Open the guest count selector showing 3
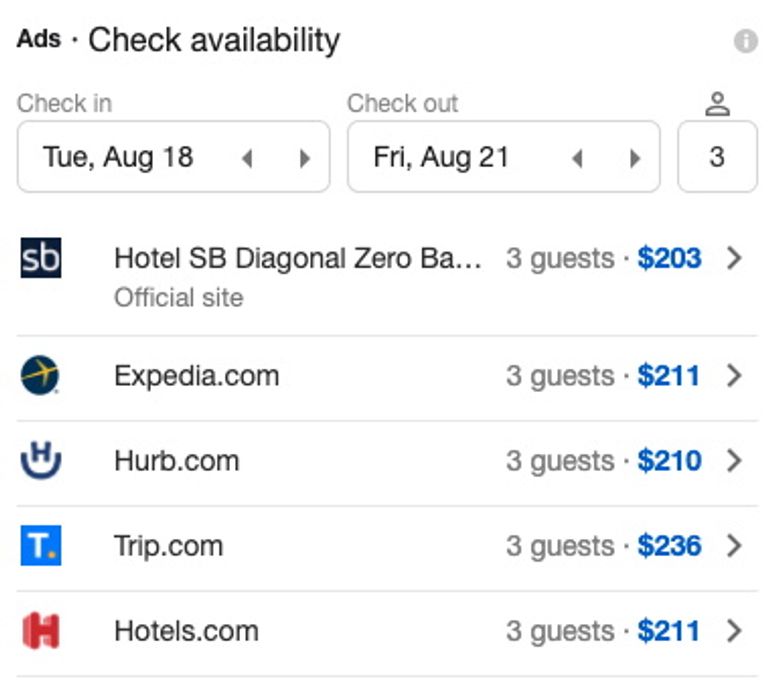The height and width of the screenshot is (685, 780). 717,157
